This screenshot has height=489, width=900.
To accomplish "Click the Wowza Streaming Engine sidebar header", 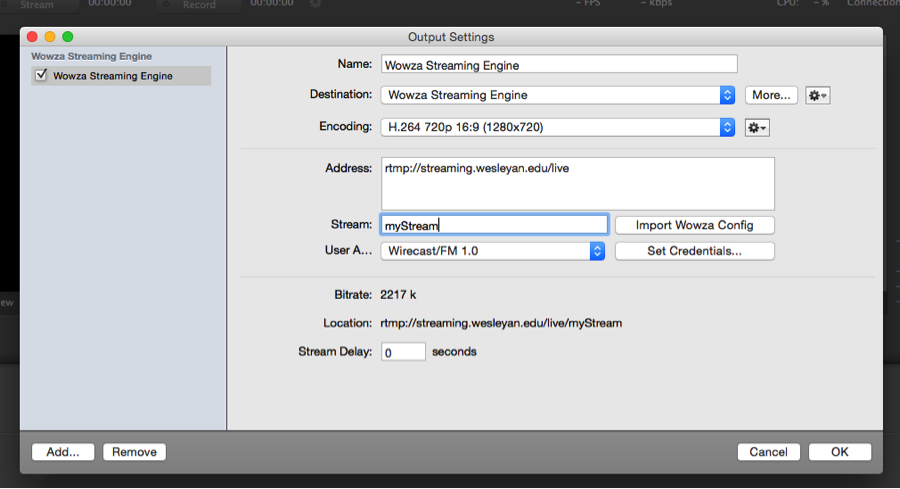I will pos(91,56).
